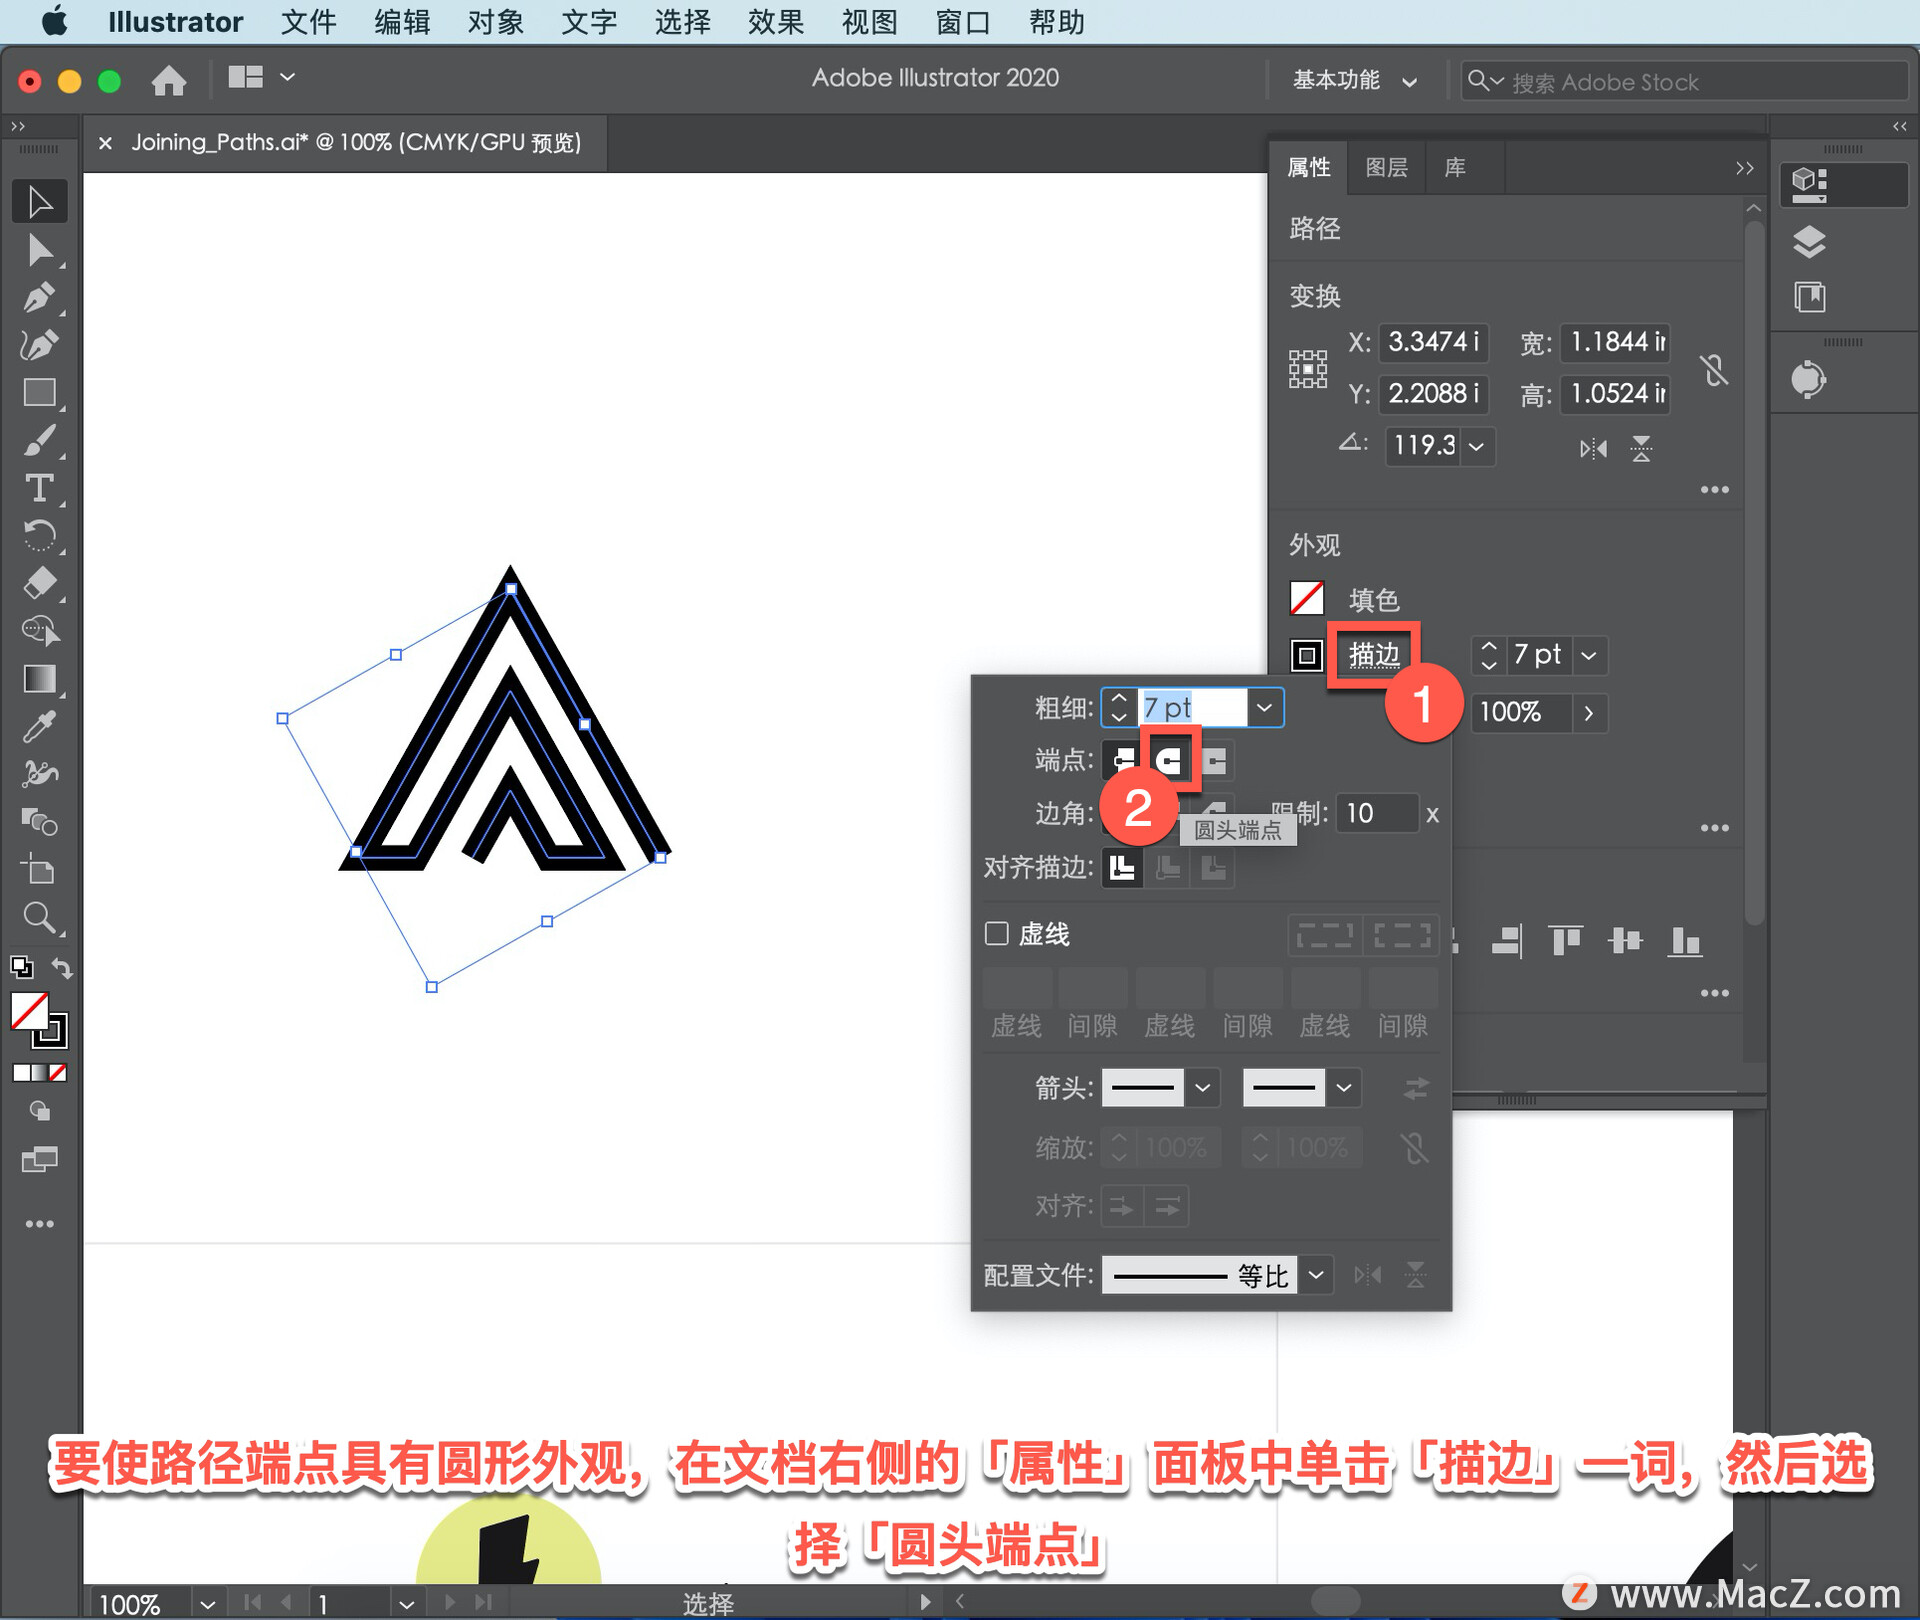The image size is (1920, 1620).
Task: Select the Rectangle tool
Action: coord(39,393)
